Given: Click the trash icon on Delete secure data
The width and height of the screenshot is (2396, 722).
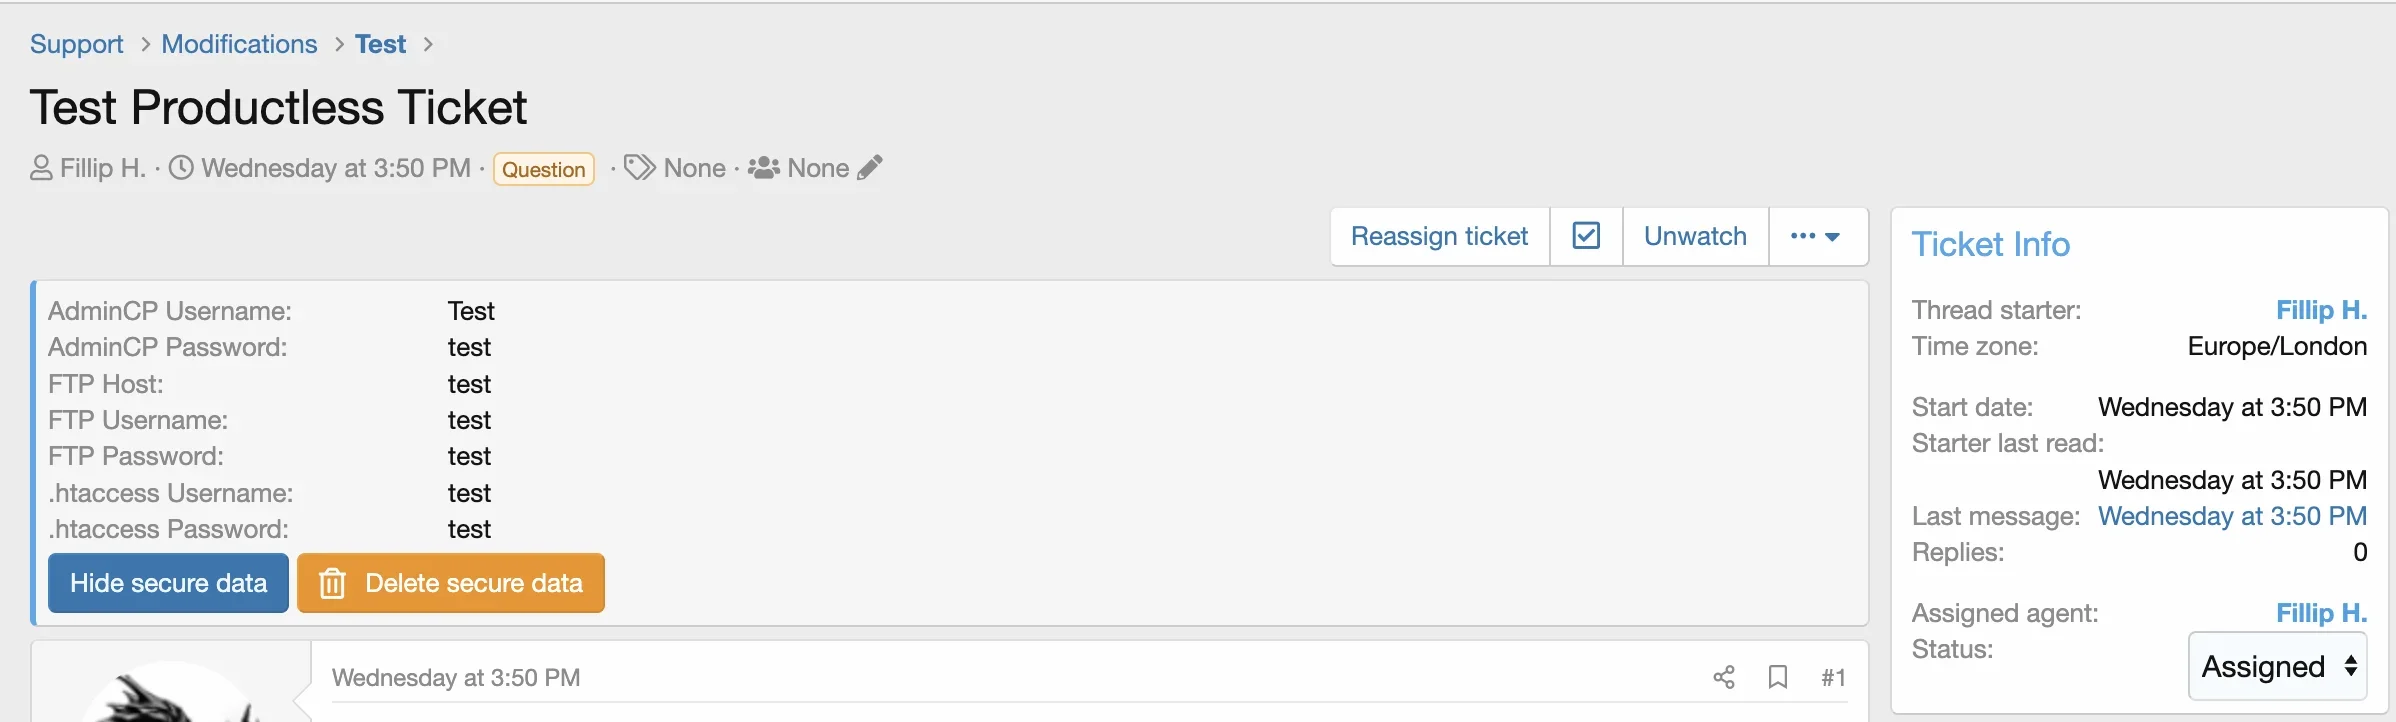Looking at the screenshot, I should point(332,583).
